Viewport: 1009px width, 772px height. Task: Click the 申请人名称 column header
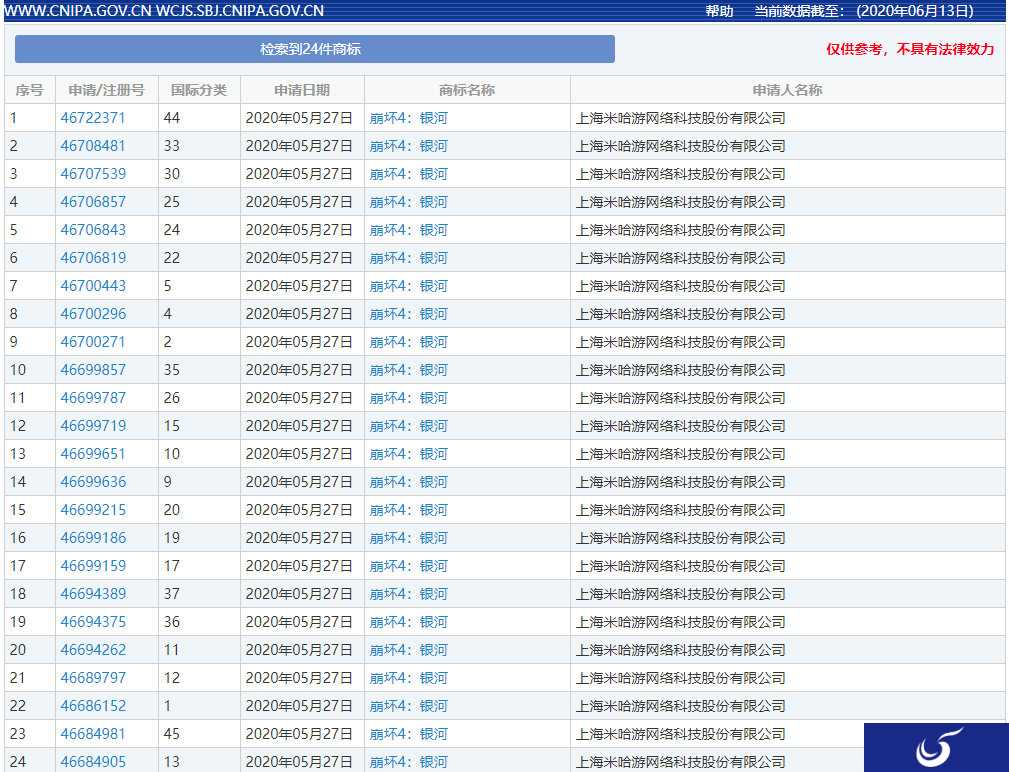coord(787,90)
